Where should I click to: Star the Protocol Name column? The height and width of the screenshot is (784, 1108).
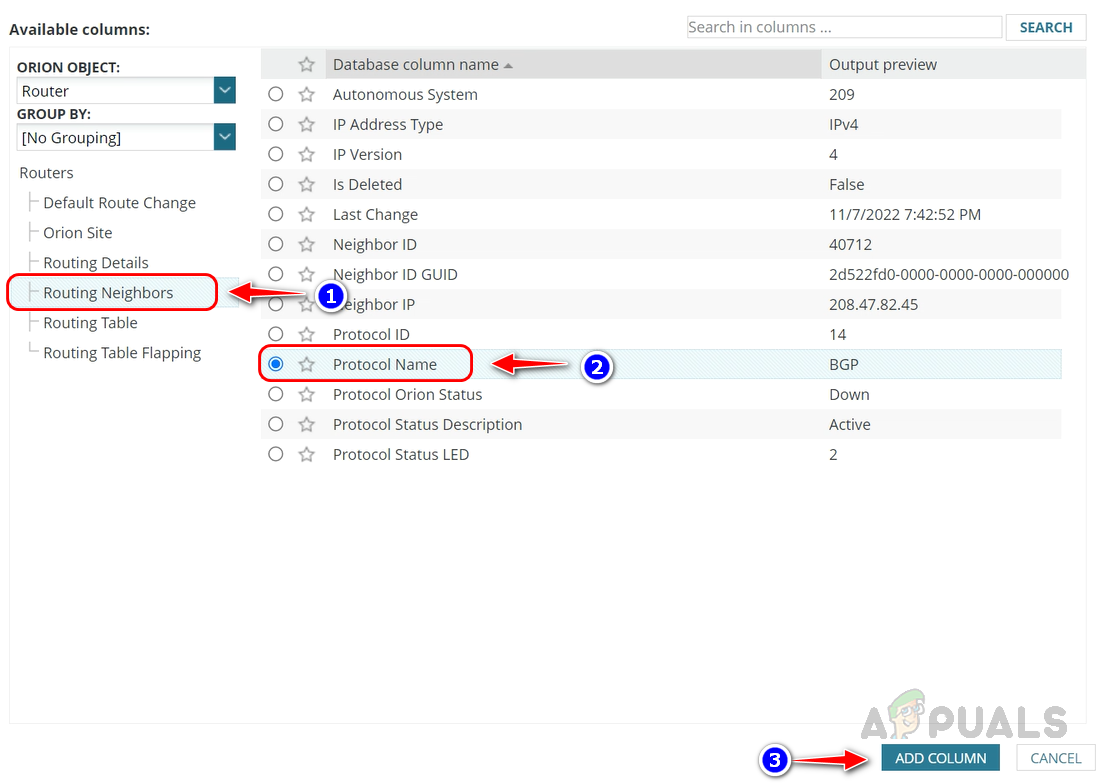tap(306, 364)
